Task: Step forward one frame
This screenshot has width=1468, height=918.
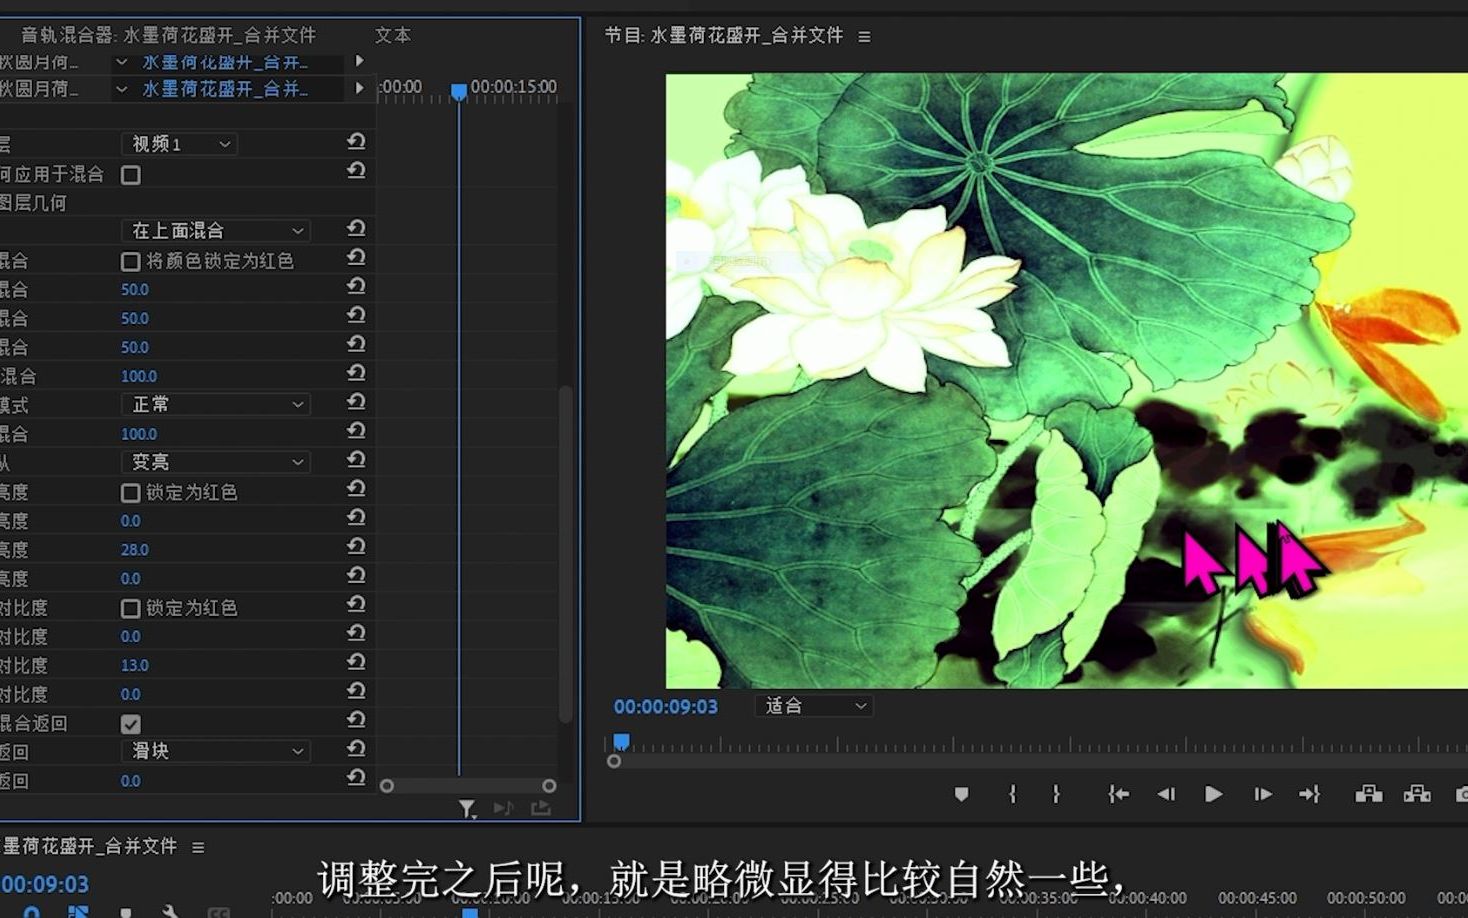Action: 1263,794
